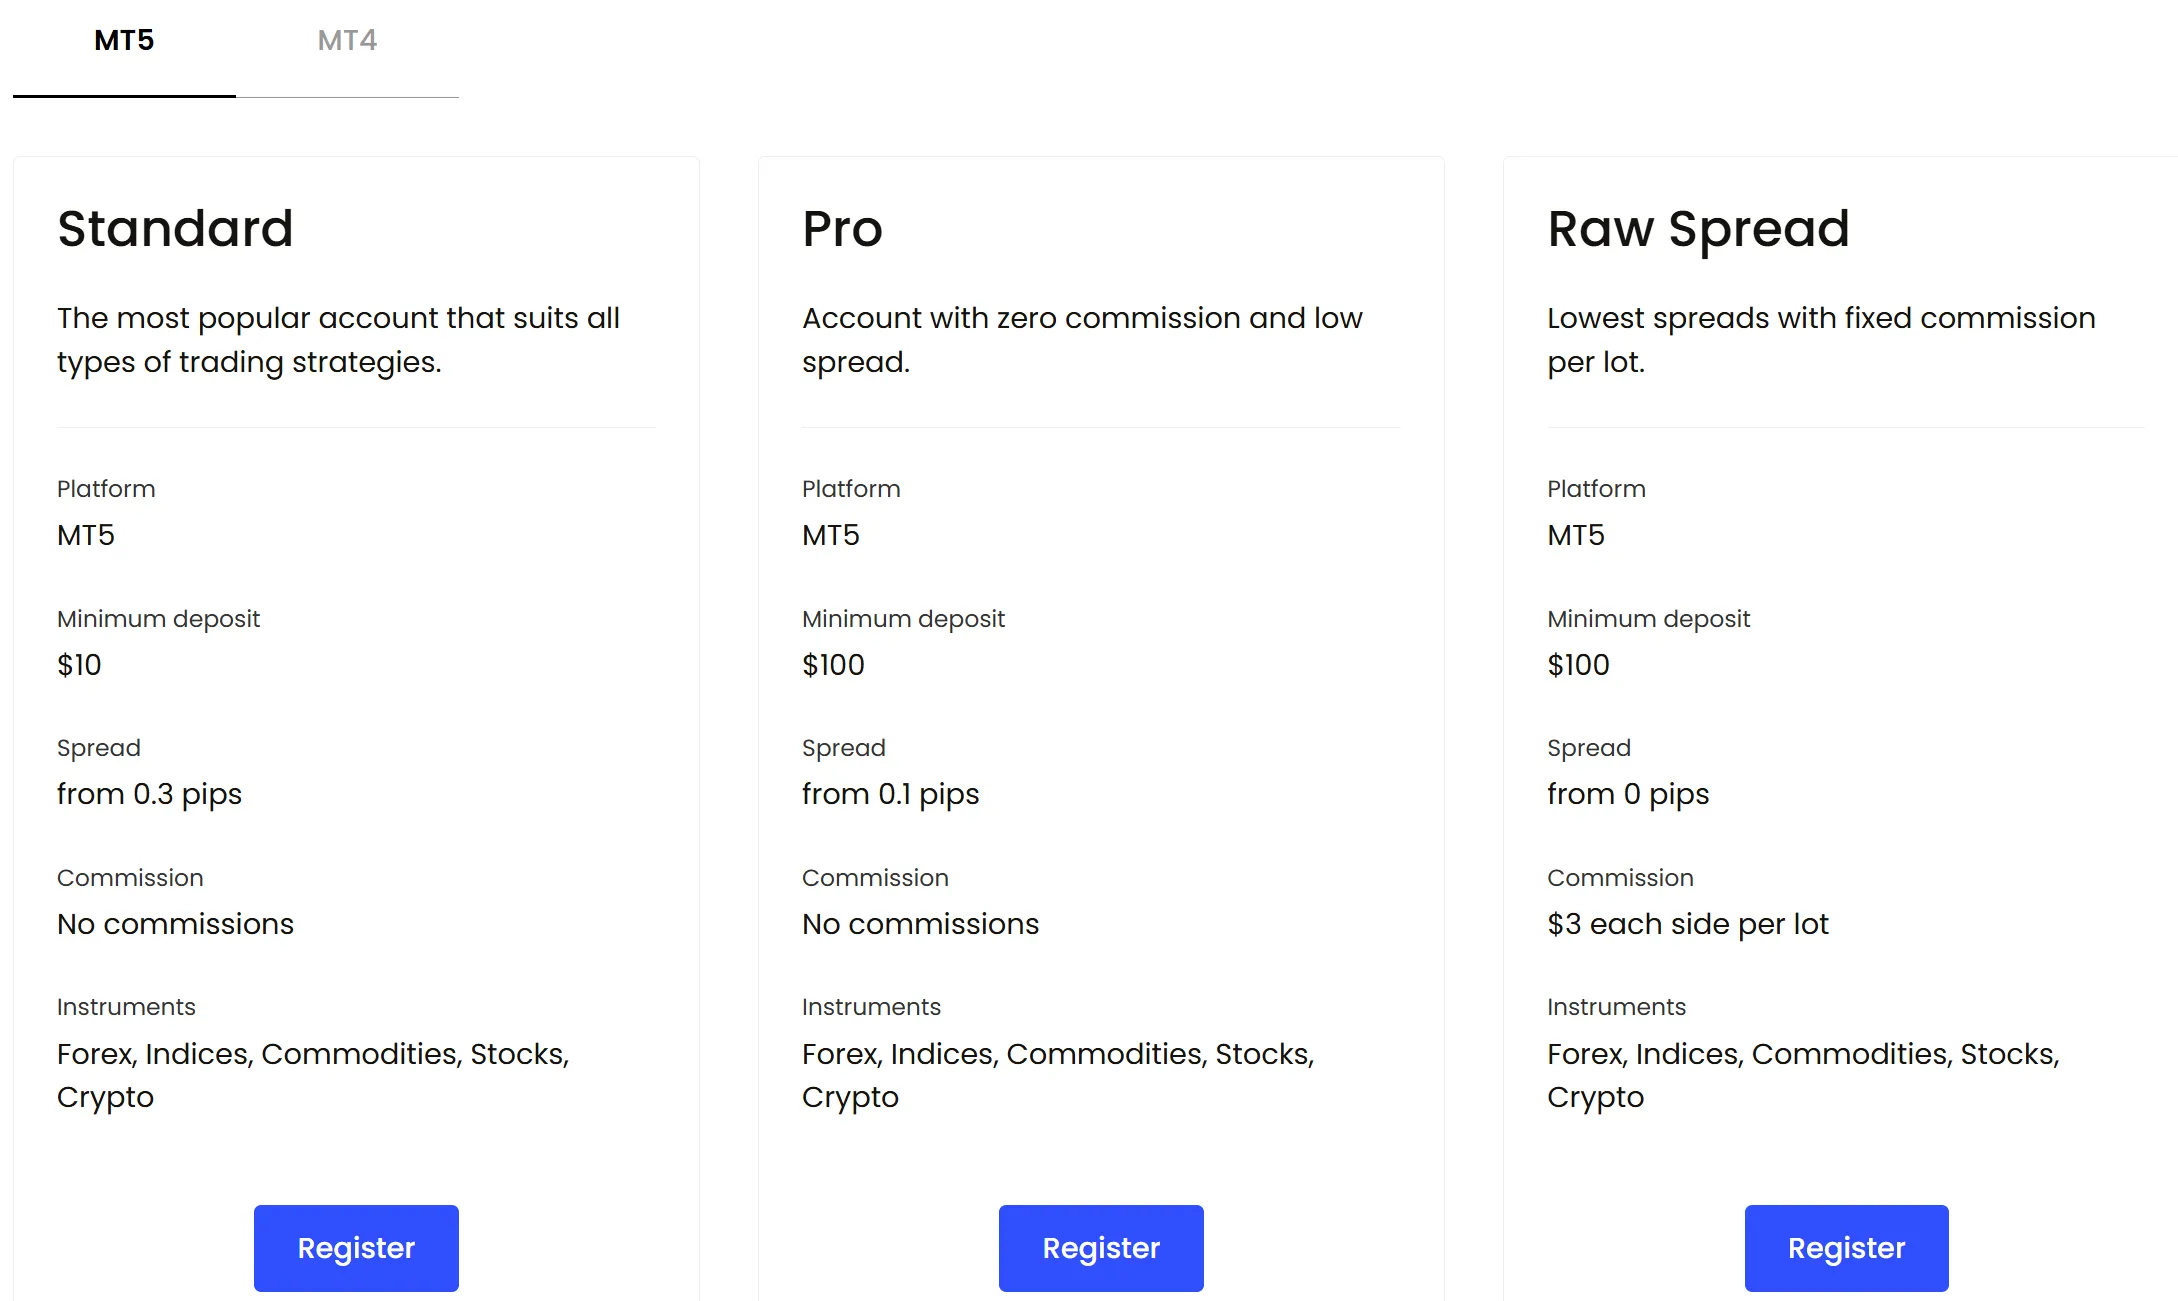Click the Raw Spread account heading
This screenshot has width=2178, height=1301.
1698,229
